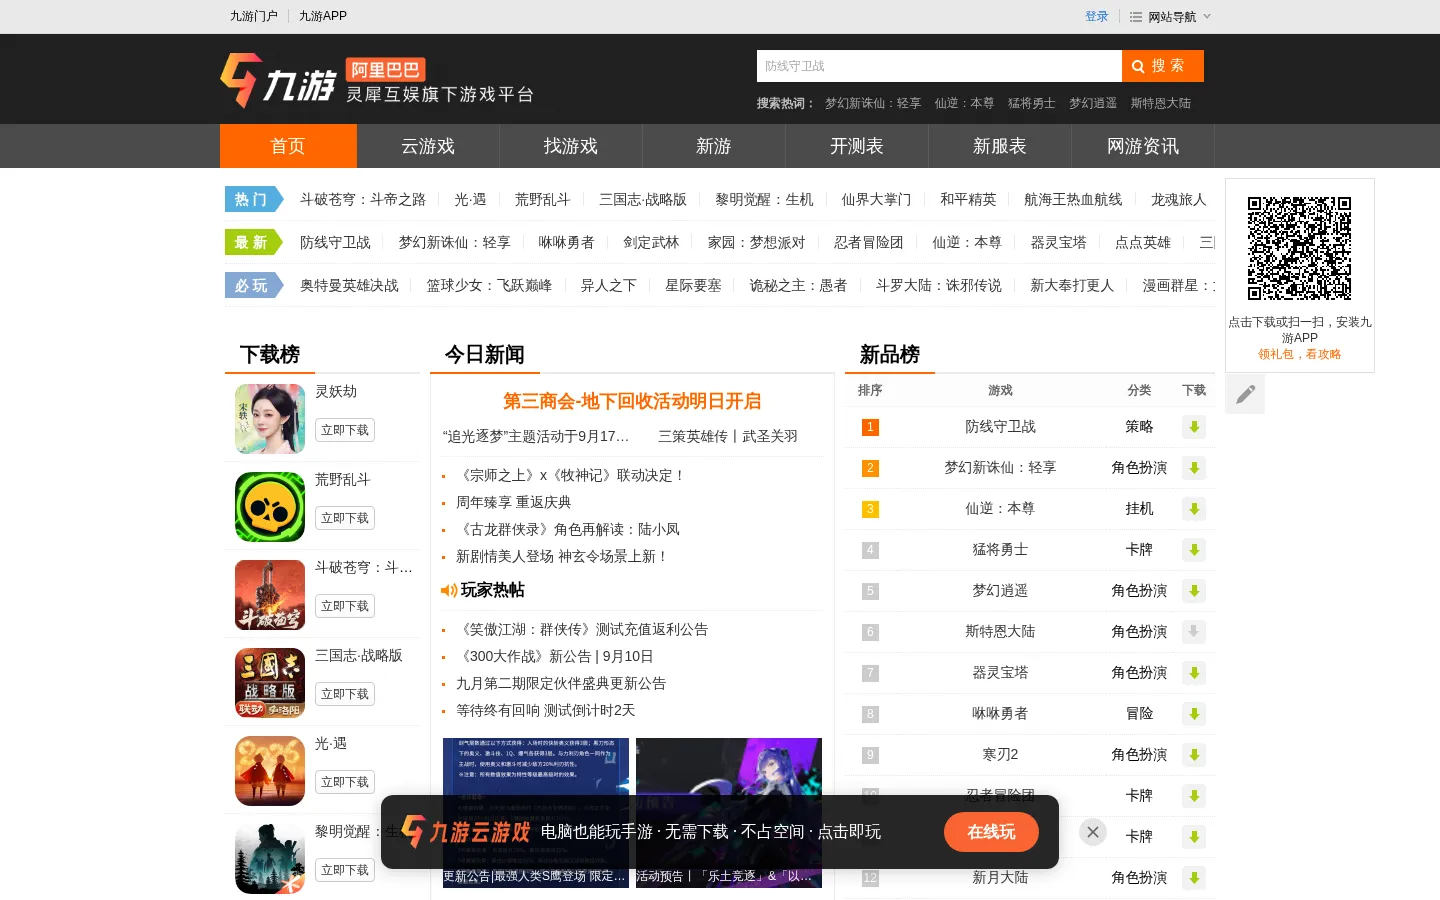Open the 新服表 navigation tab
Viewport: 1440px width, 900px height.
[x=1000, y=146]
